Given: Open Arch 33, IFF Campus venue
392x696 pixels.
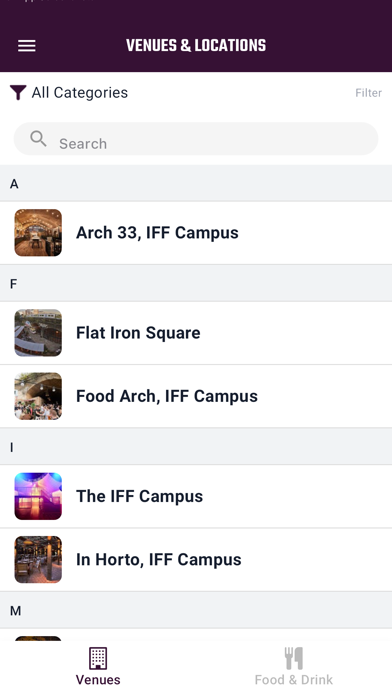Looking at the screenshot, I should coord(196,233).
